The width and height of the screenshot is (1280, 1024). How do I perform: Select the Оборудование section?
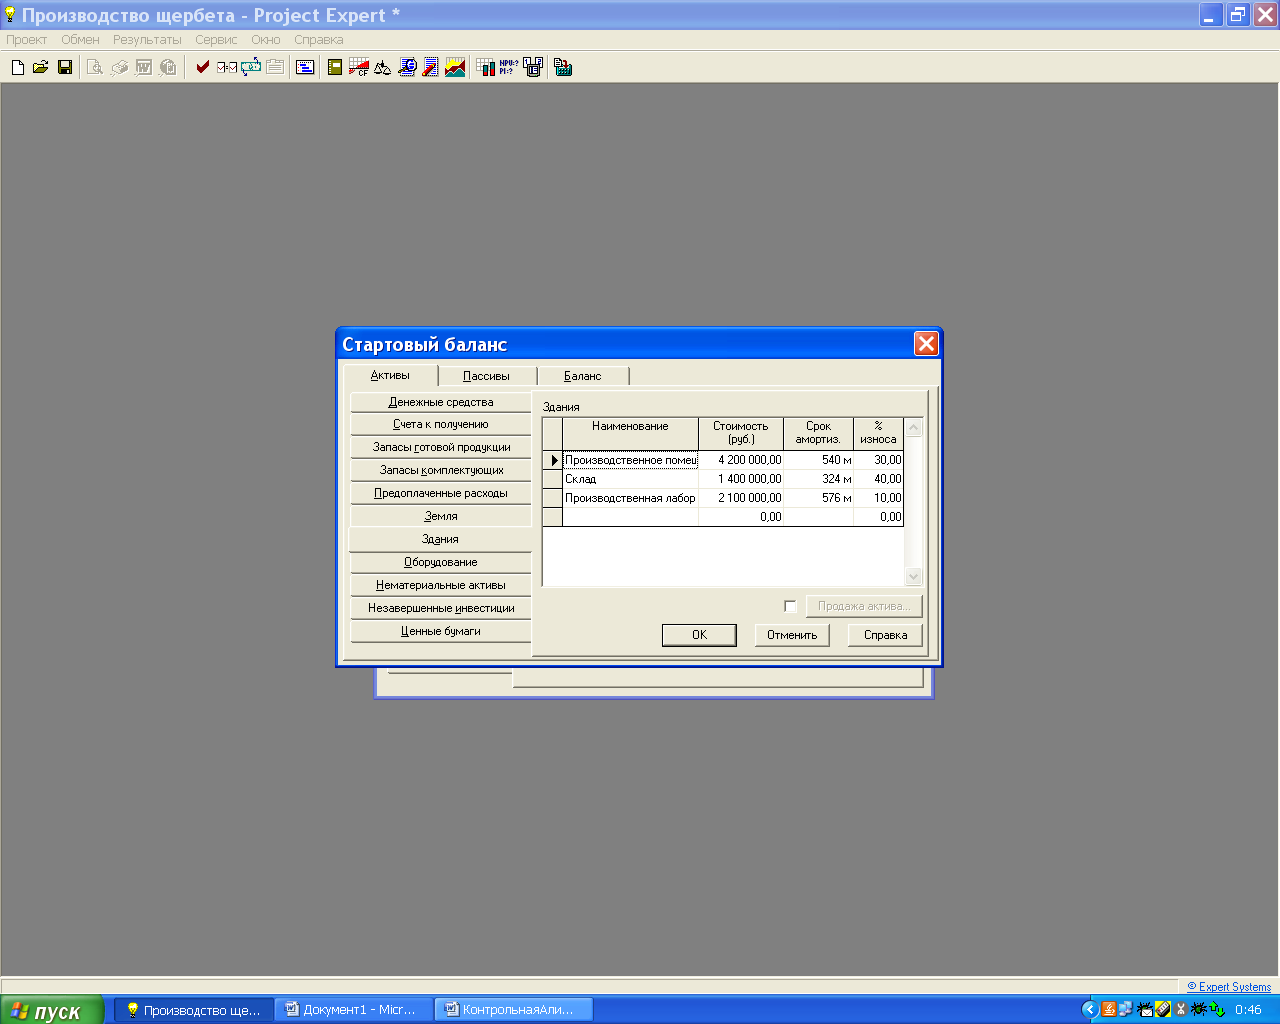click(x=441, y=562)
